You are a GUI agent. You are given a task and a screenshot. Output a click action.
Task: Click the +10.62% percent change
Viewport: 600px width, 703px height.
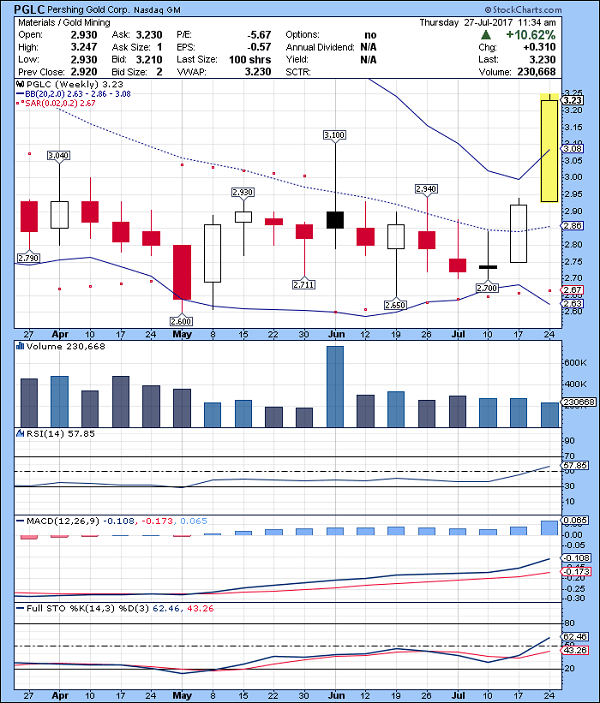tap(530, 35)
